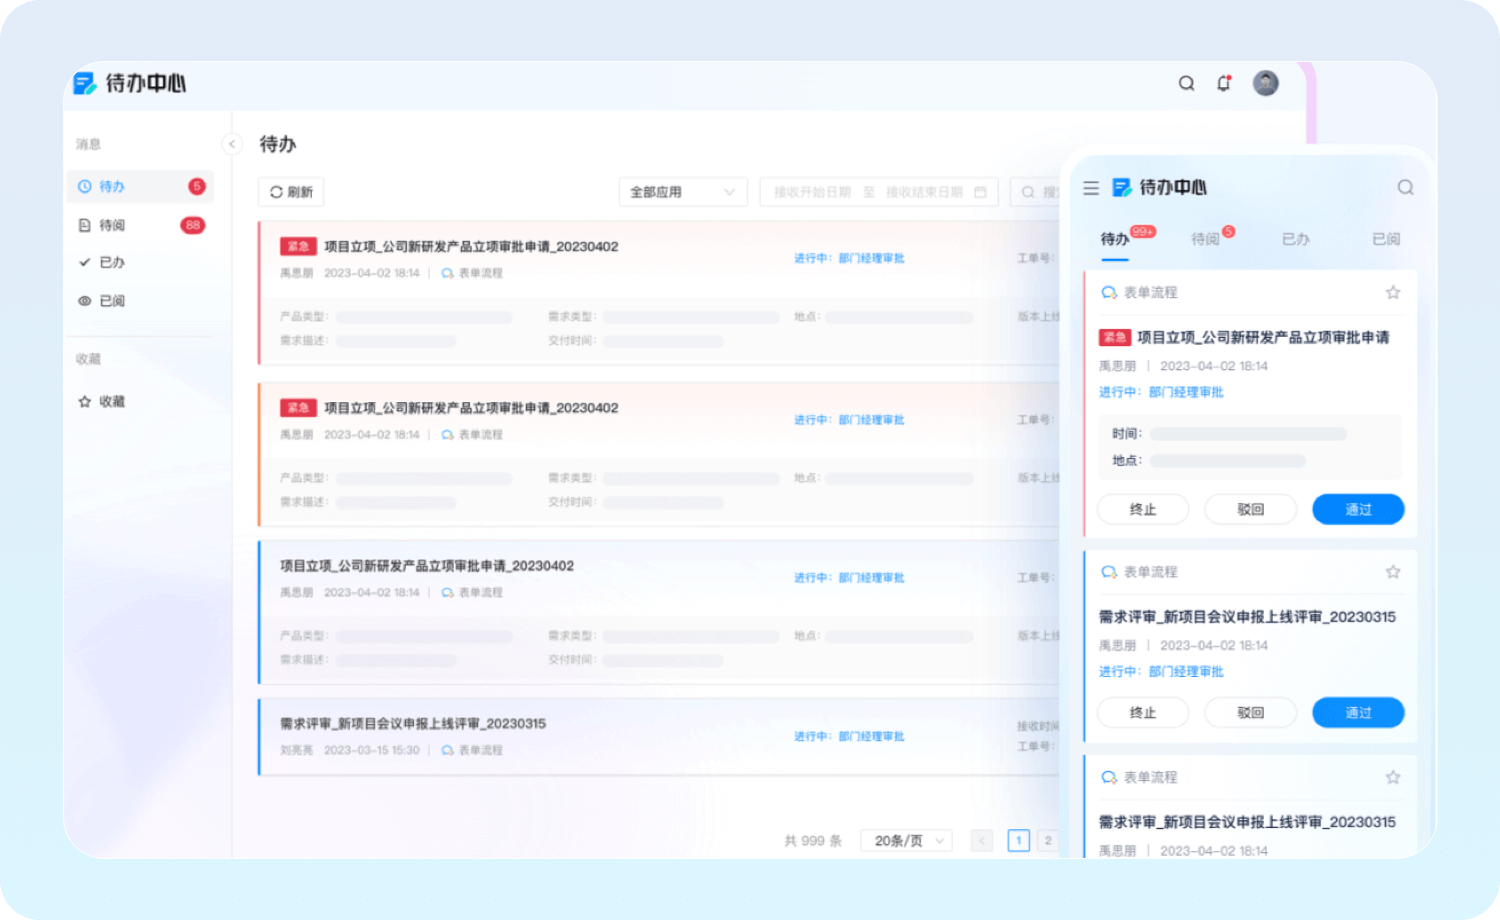The height and width of the screenshot is (920, 1500).
Task: Open the 20条/页 page size dropdown
Action: (x=906, y=841)
